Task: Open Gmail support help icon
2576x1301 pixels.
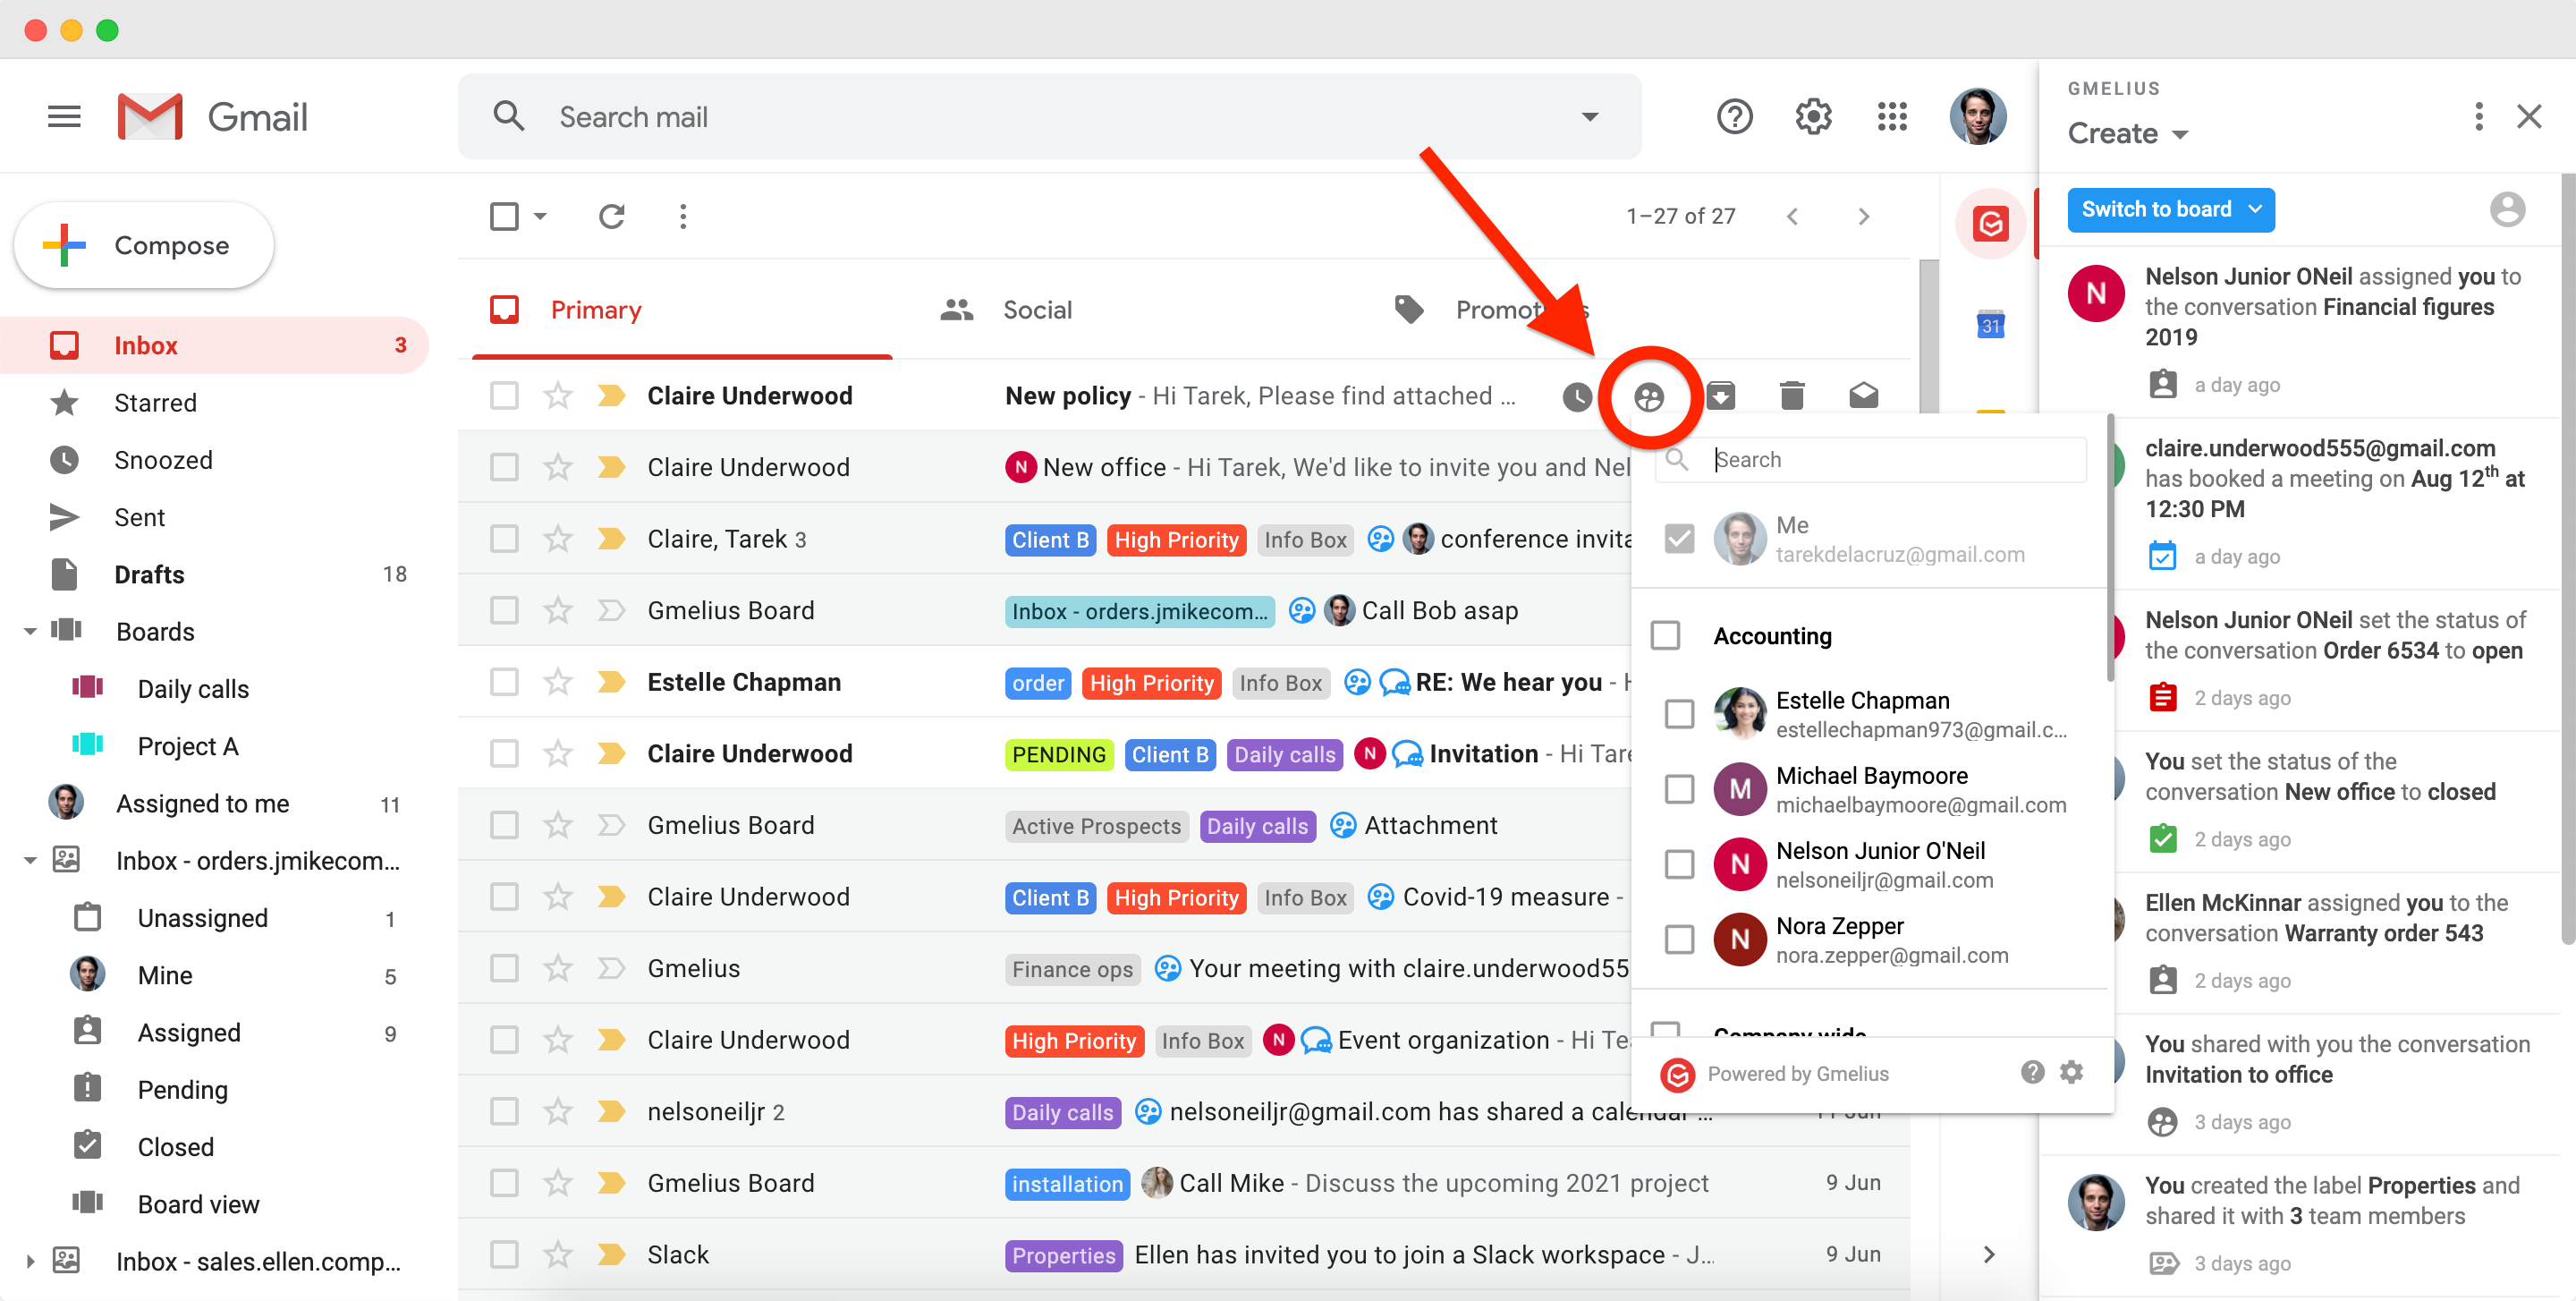Action: pyautogui.click(x=1734, y=117)
